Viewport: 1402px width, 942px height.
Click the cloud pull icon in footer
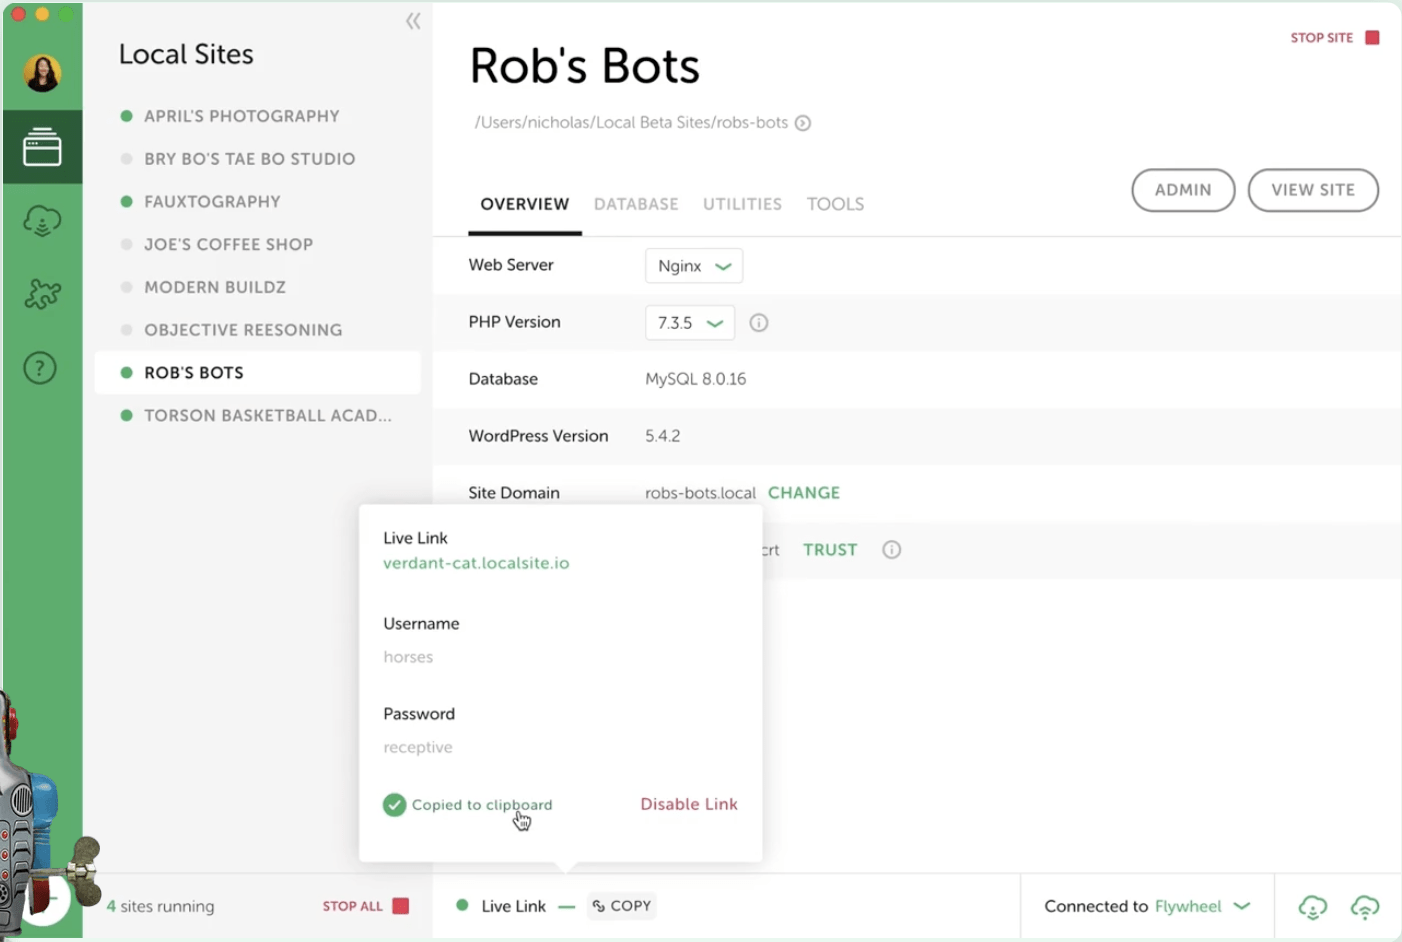1312,907
